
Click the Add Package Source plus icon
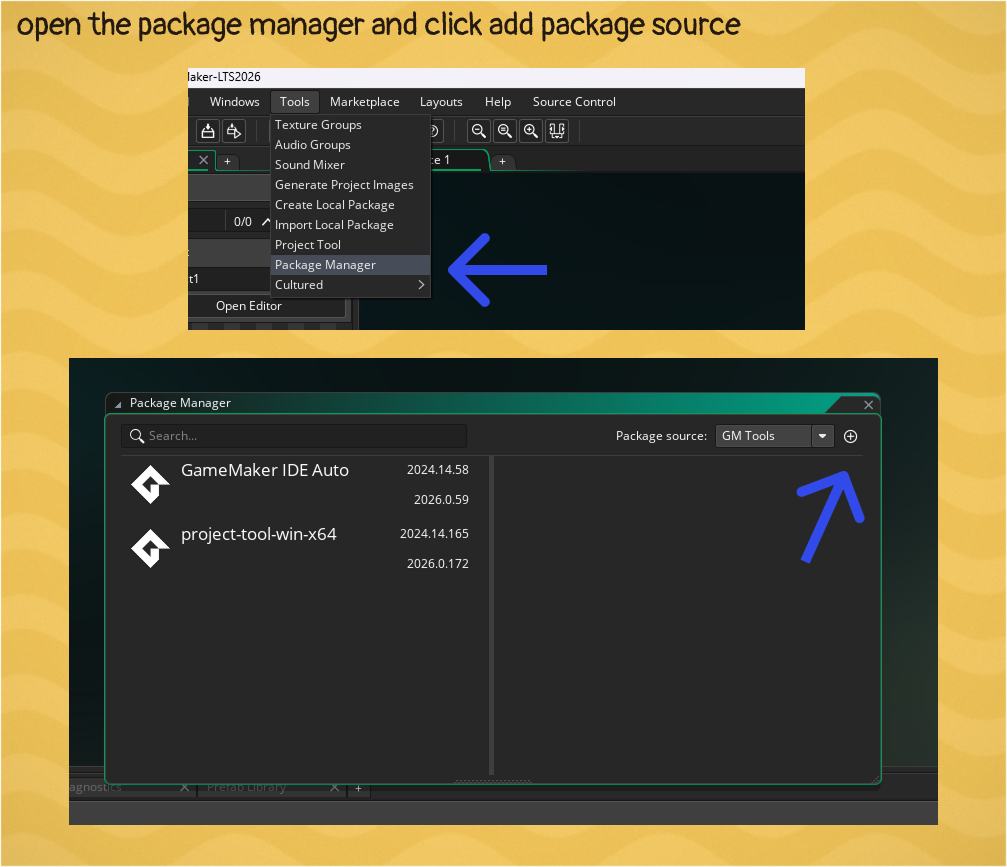[x=850, y=436]
